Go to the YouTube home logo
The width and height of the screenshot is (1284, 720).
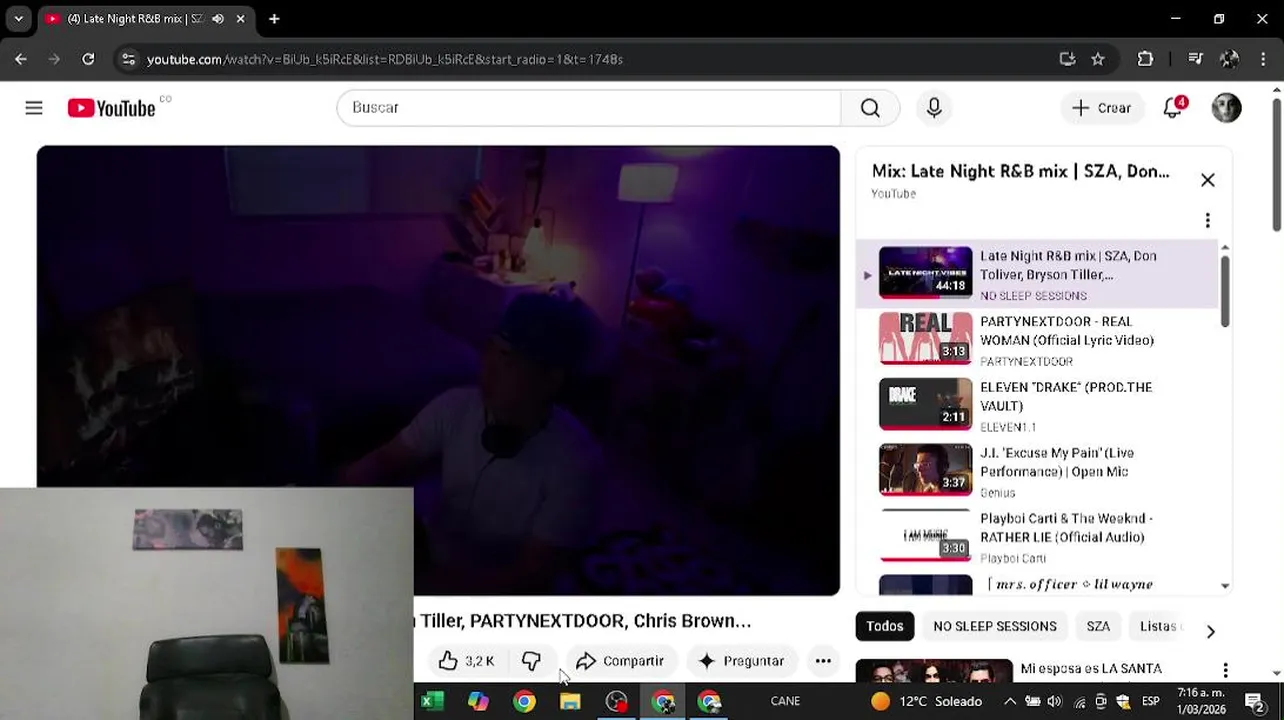point(111,108)
